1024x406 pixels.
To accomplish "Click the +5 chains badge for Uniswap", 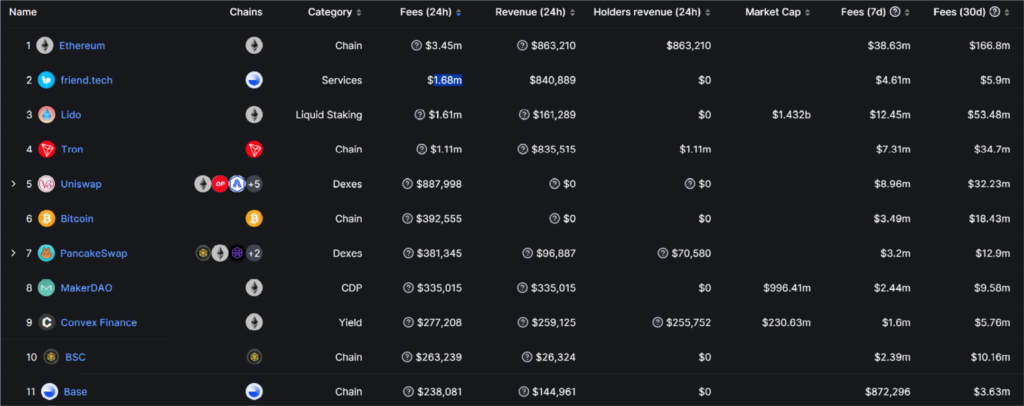I will click(254, 184).
